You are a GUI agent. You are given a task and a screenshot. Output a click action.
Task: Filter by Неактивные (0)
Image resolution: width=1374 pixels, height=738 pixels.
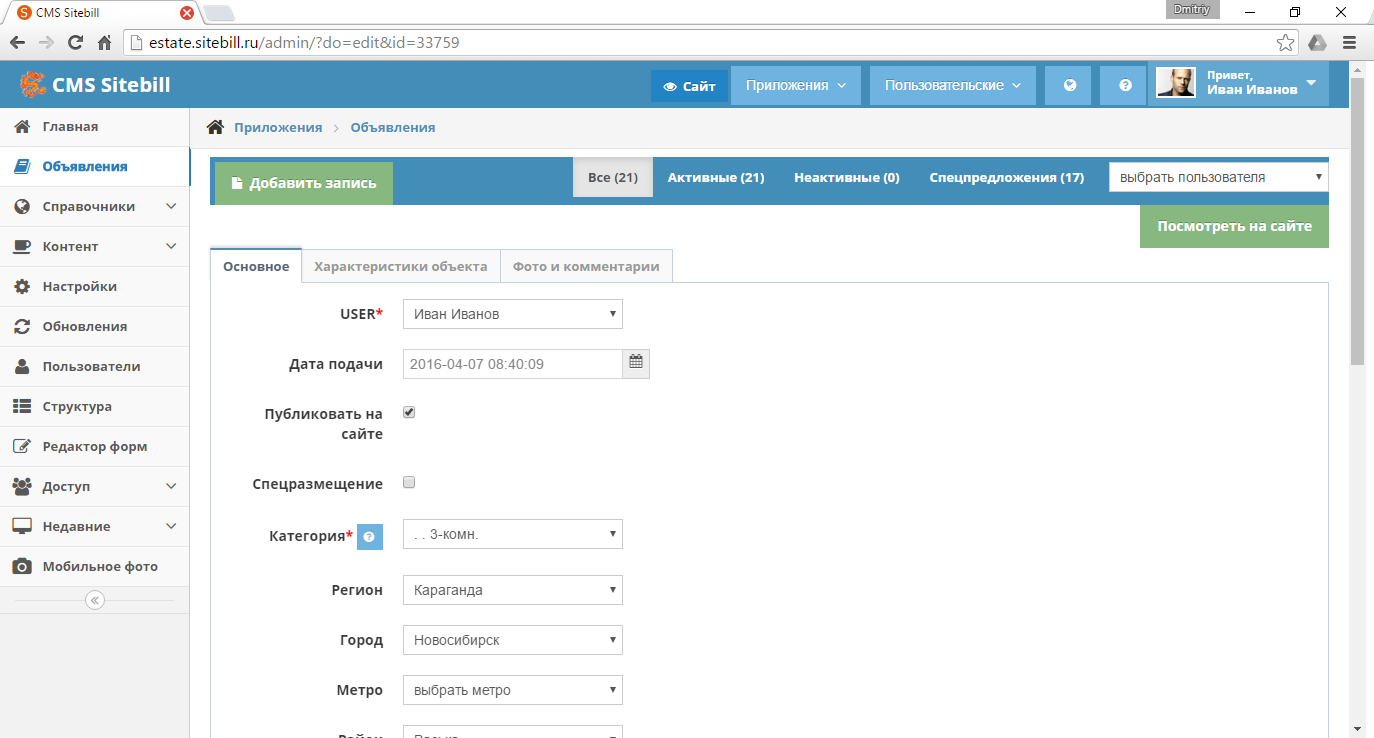click(x=847, y=177)
